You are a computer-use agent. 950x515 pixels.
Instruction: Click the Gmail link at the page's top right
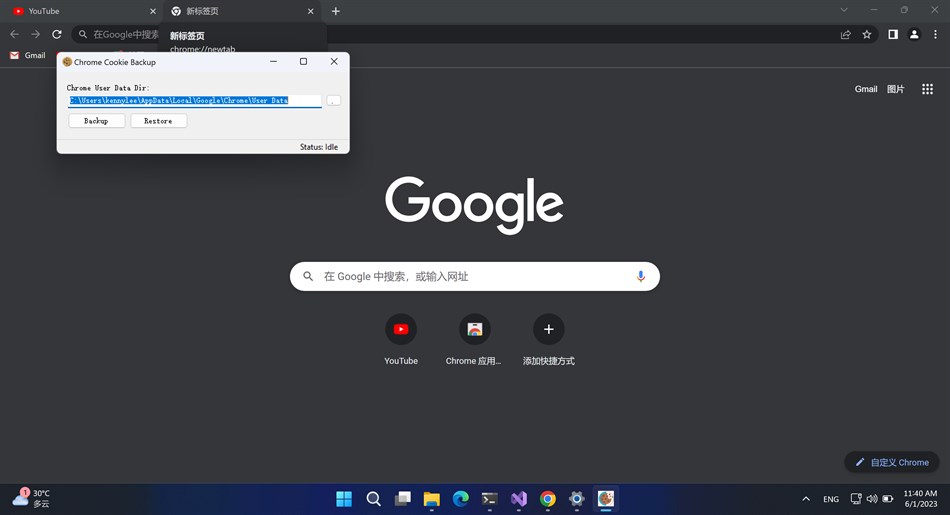click(x=866, y=89)
